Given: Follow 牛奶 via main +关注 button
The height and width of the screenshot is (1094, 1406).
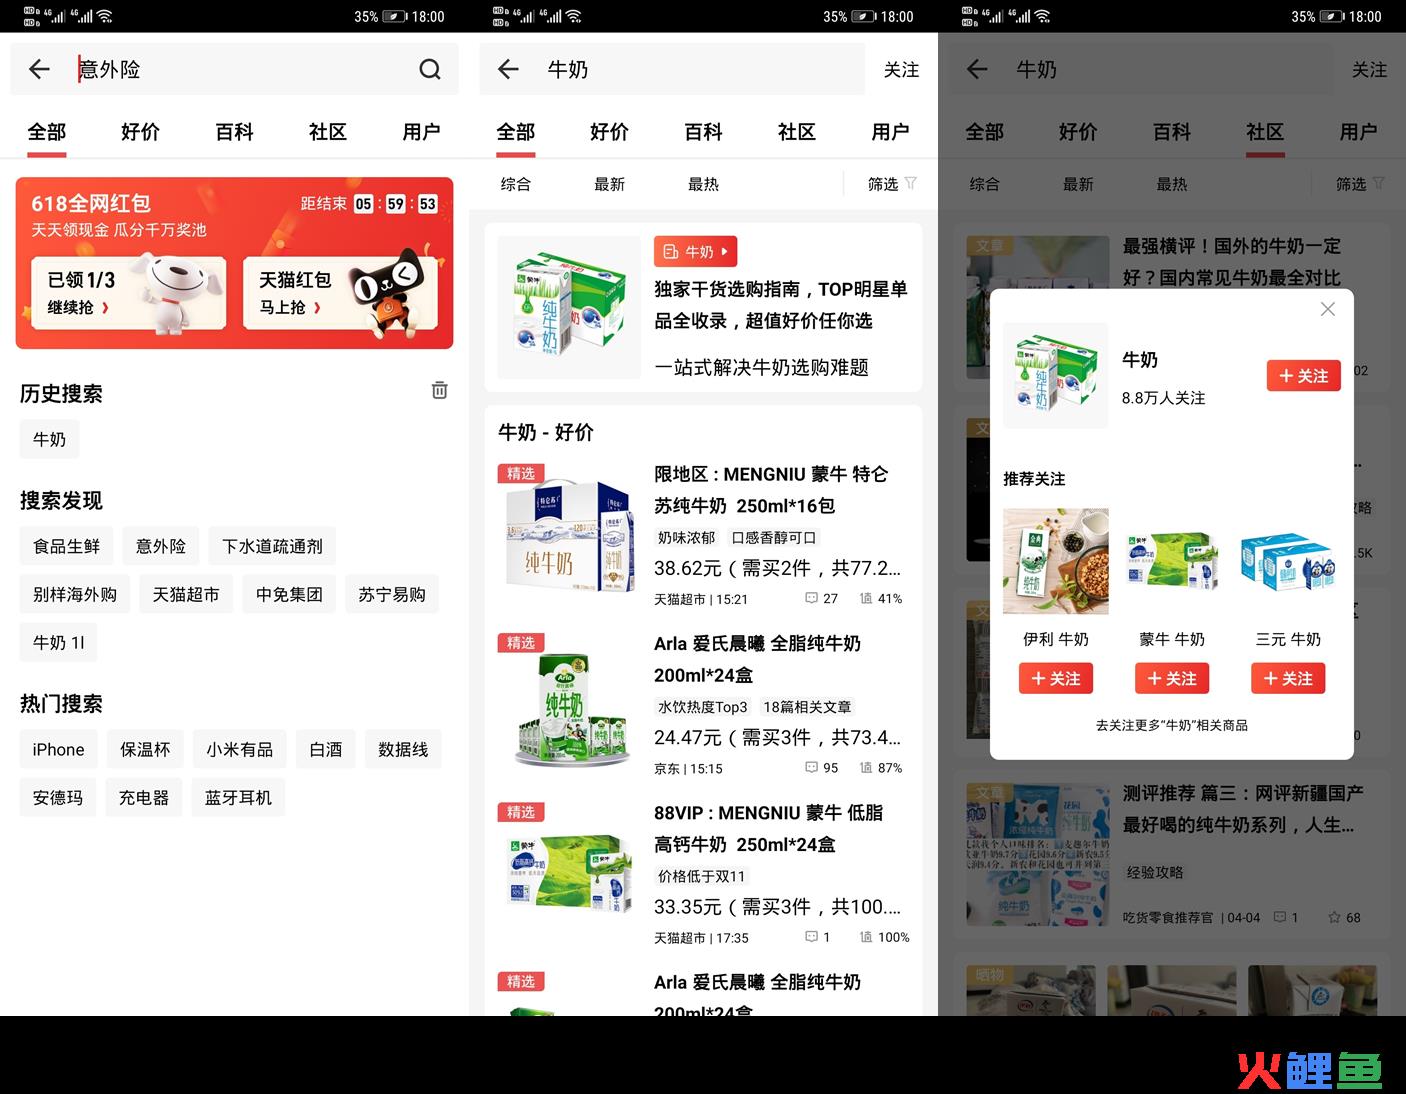Looking at the screenshot, I should (1303, 375).
